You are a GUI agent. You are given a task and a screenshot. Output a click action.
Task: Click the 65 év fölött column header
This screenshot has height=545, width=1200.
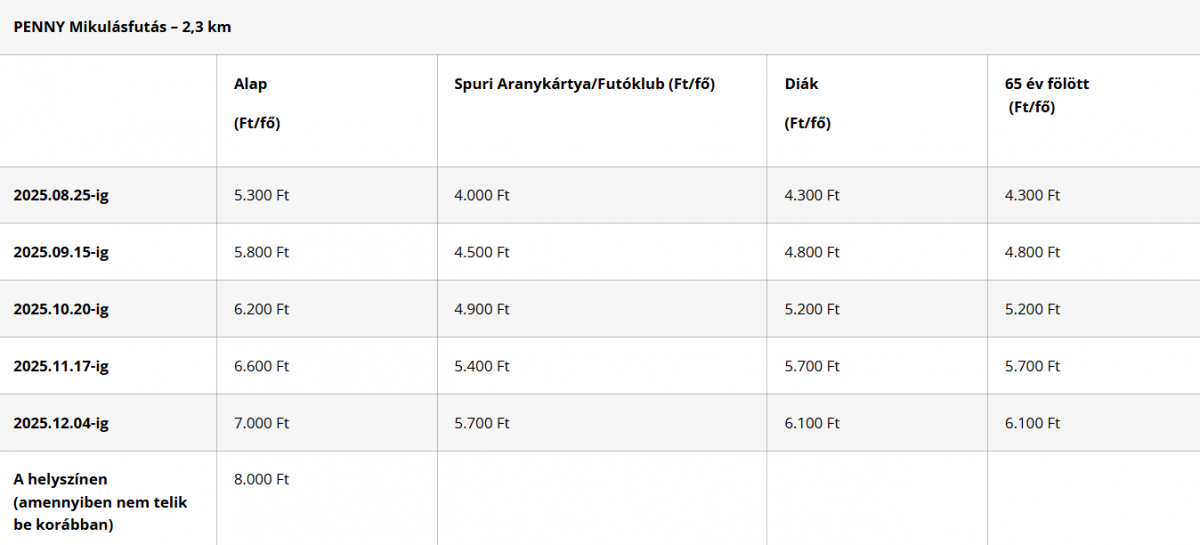(x=1047, y=96)
